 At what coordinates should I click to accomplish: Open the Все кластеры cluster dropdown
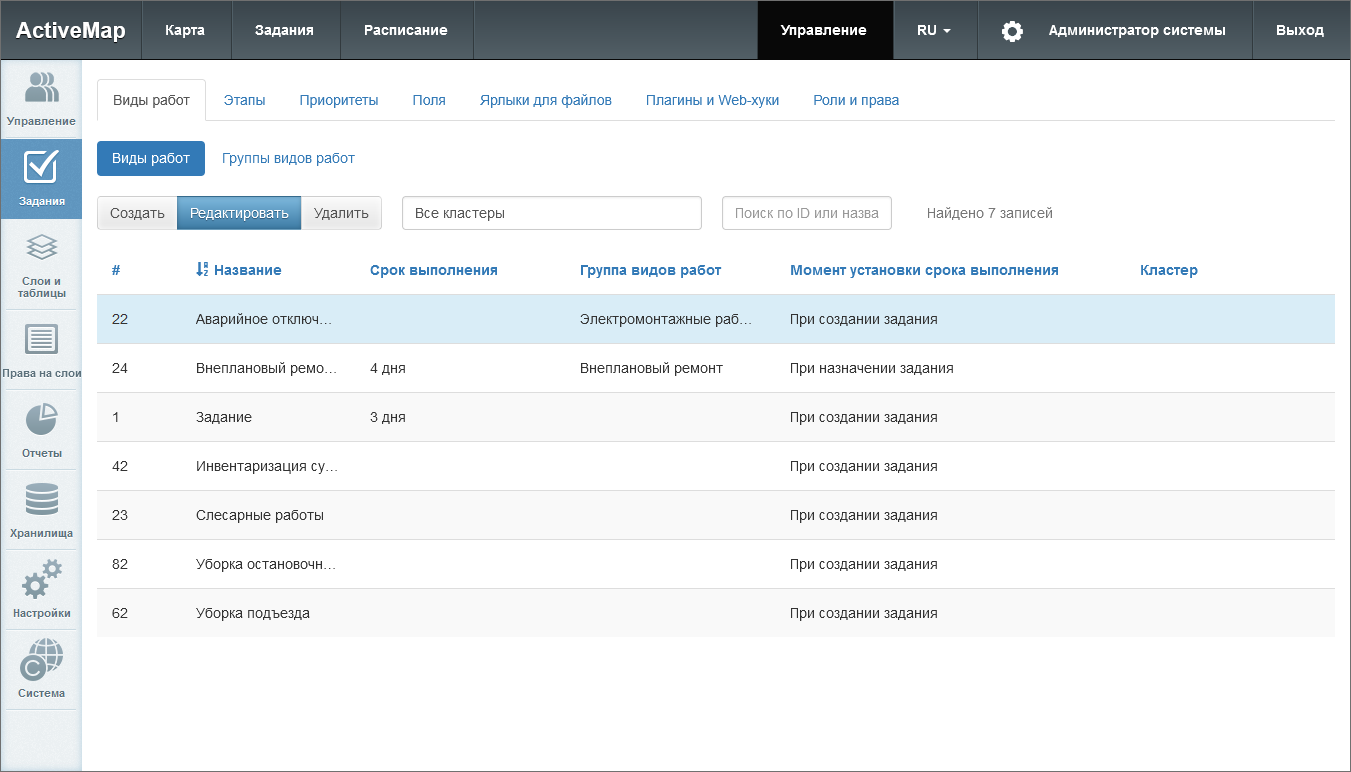551,213
